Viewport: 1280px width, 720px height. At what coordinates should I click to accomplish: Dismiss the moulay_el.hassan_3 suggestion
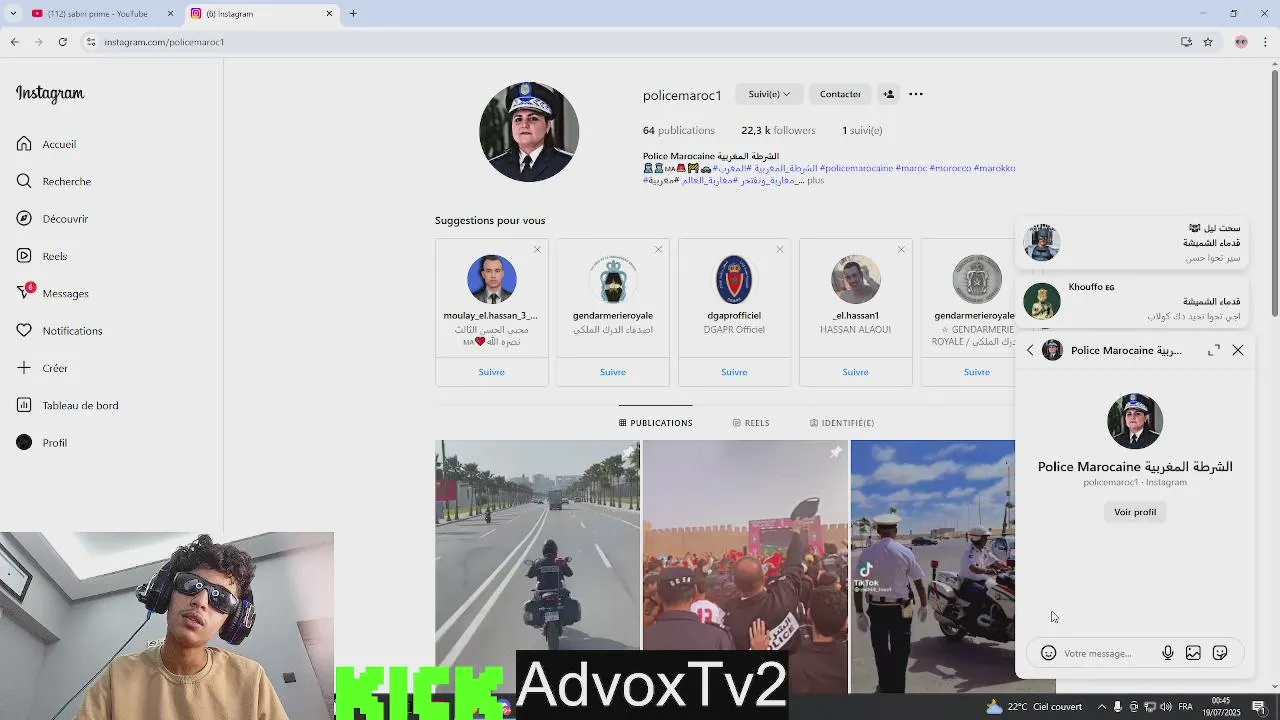tap(537, 249)
